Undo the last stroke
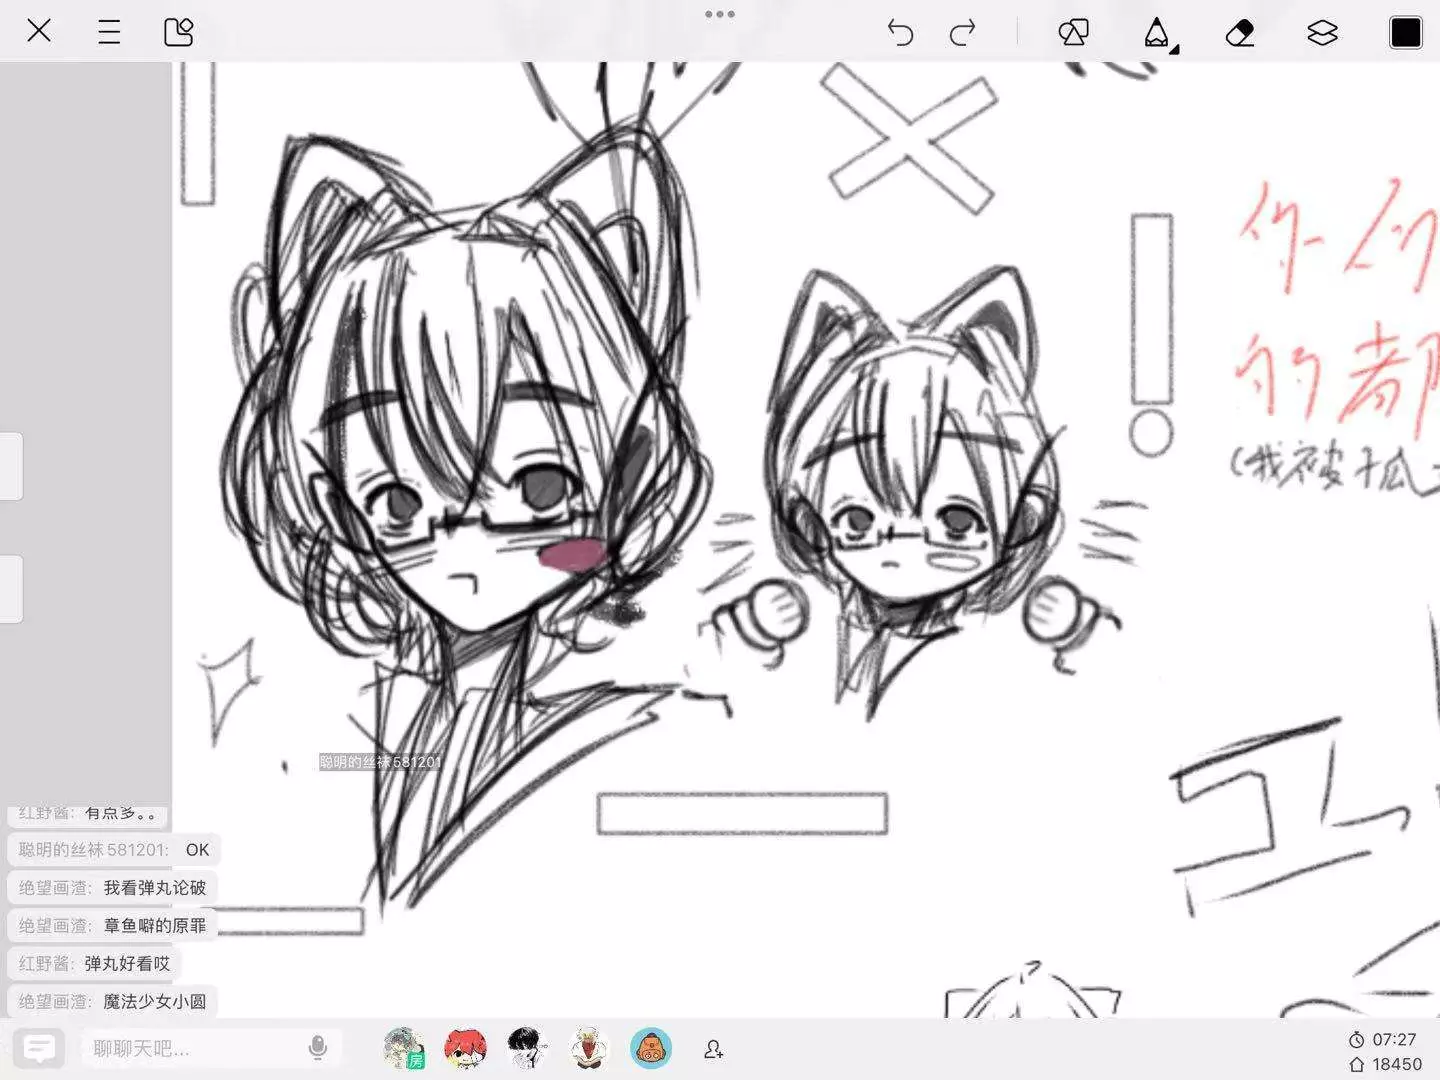Viewport: 1440px width, 1080px height. pyautogui.click(x=900, y=33)
